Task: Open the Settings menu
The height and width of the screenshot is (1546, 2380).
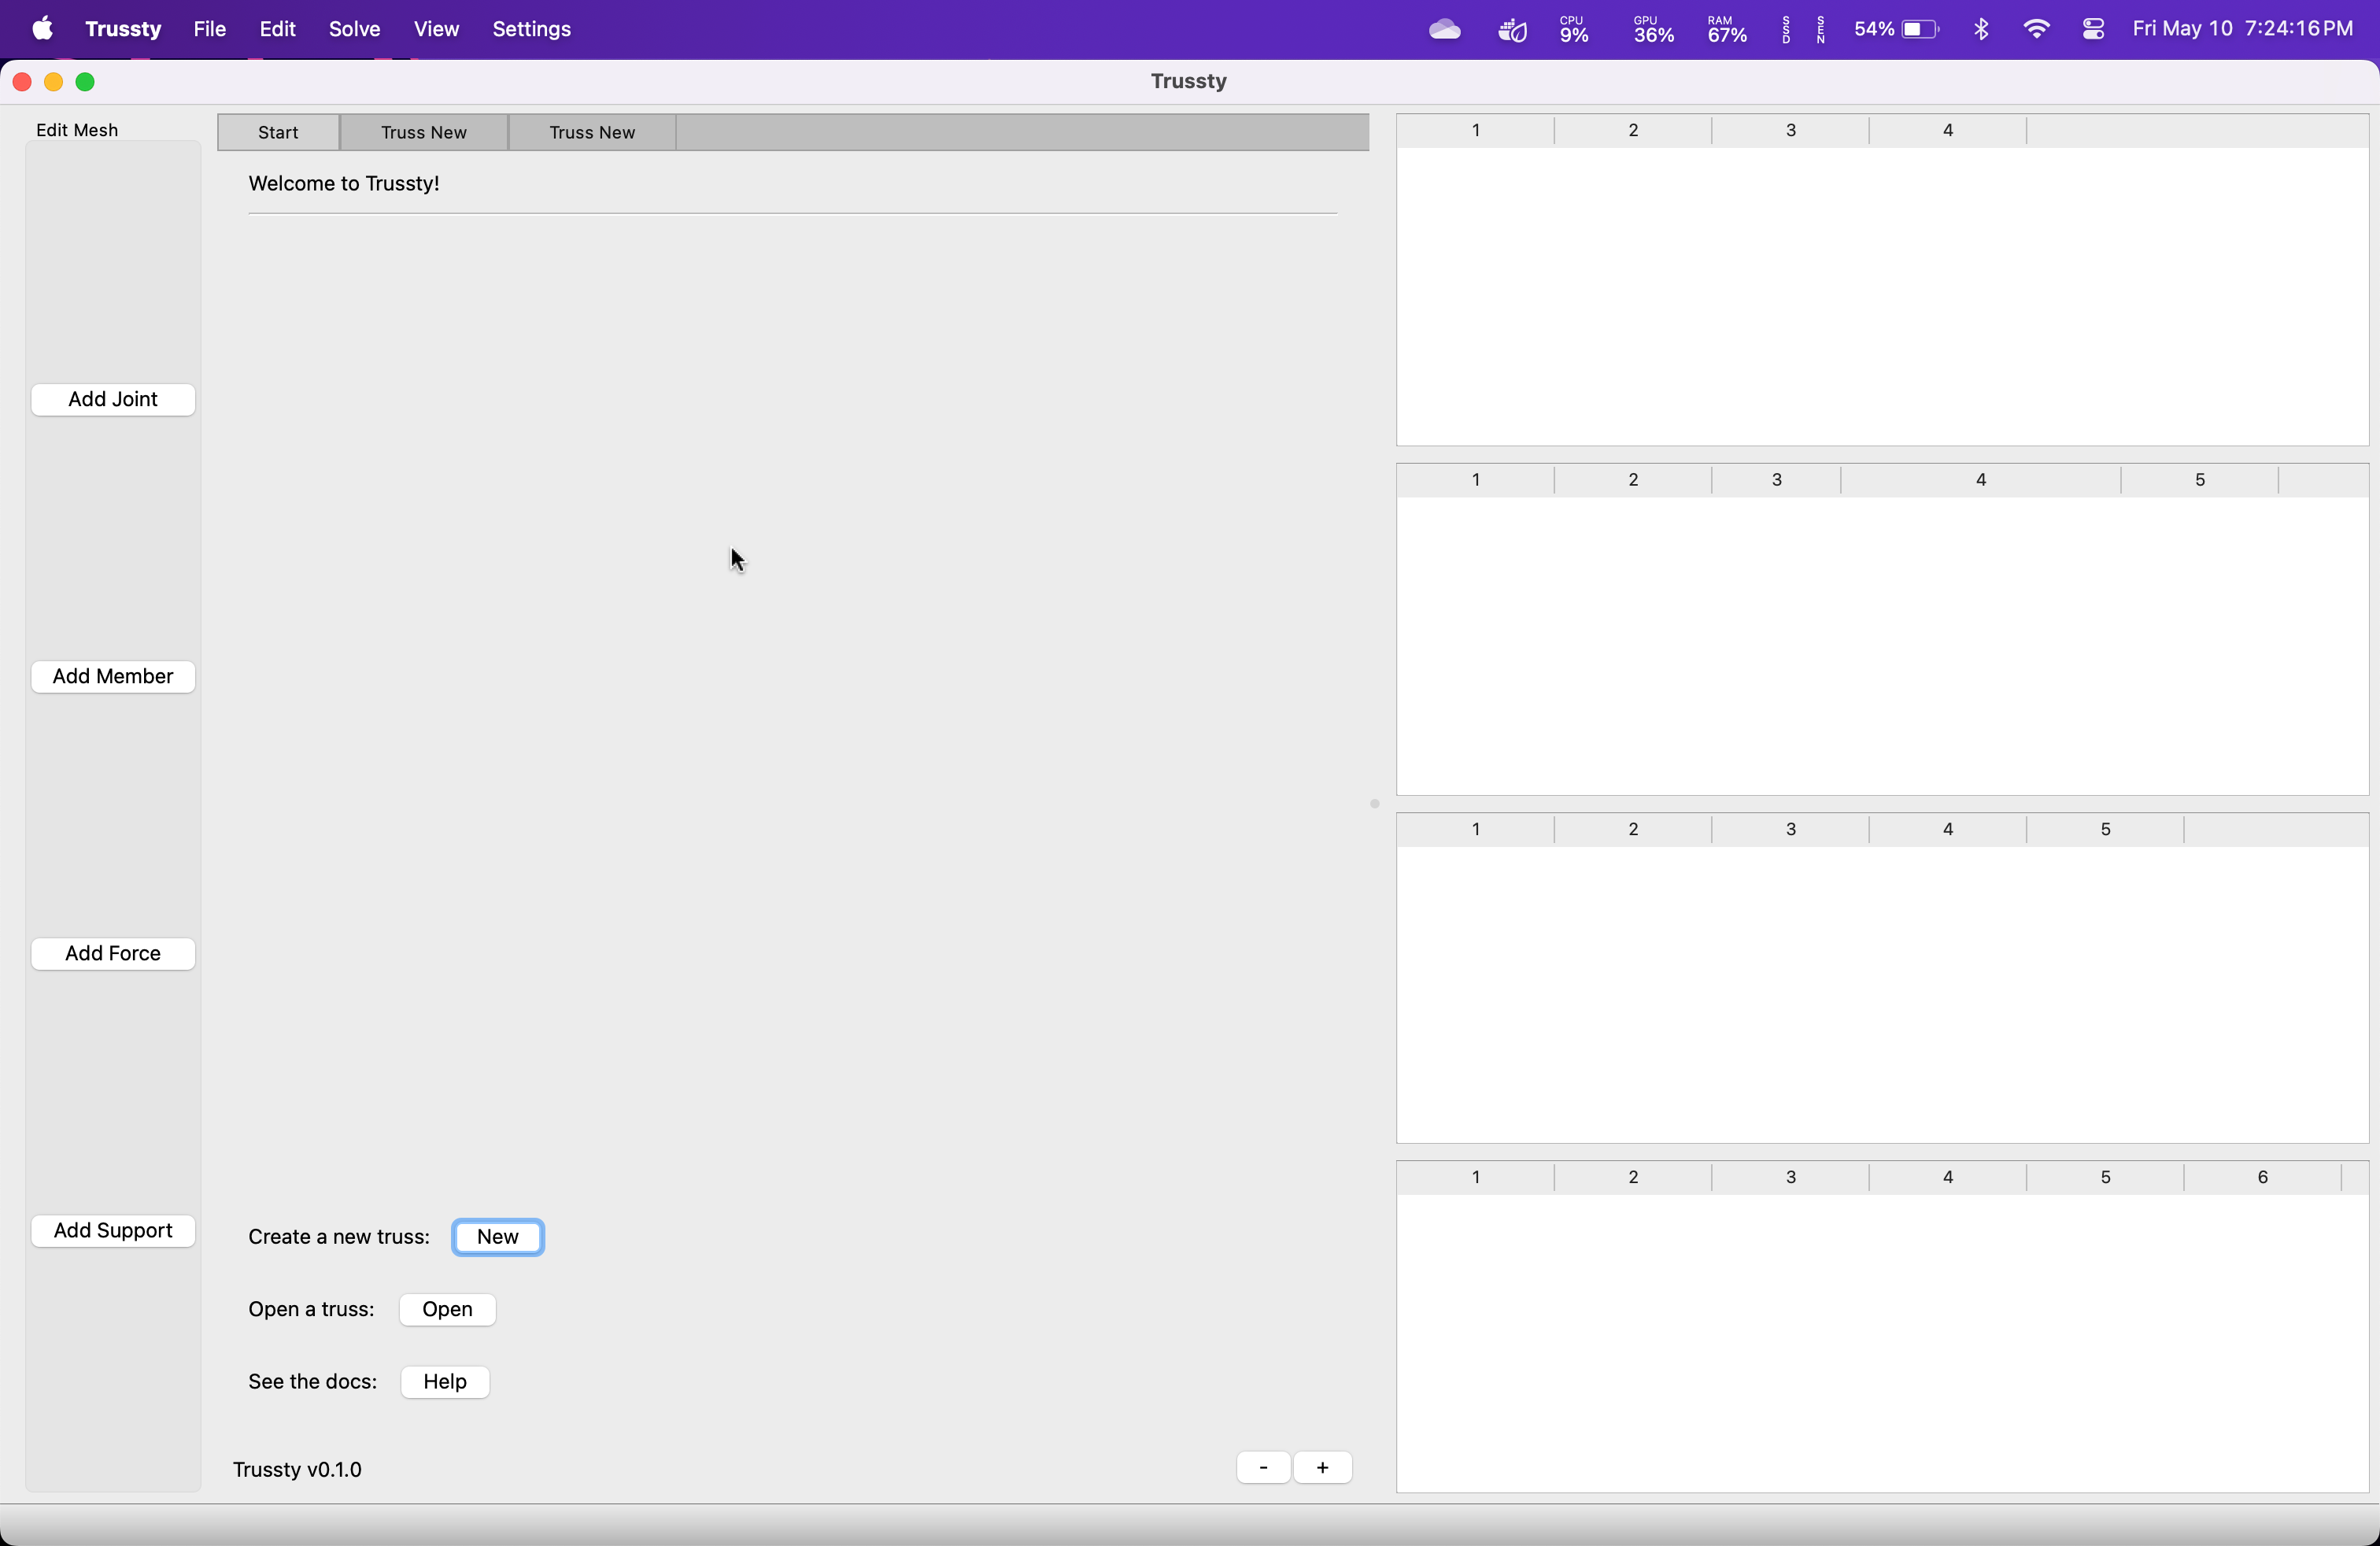Action: [x=531, y=29]
